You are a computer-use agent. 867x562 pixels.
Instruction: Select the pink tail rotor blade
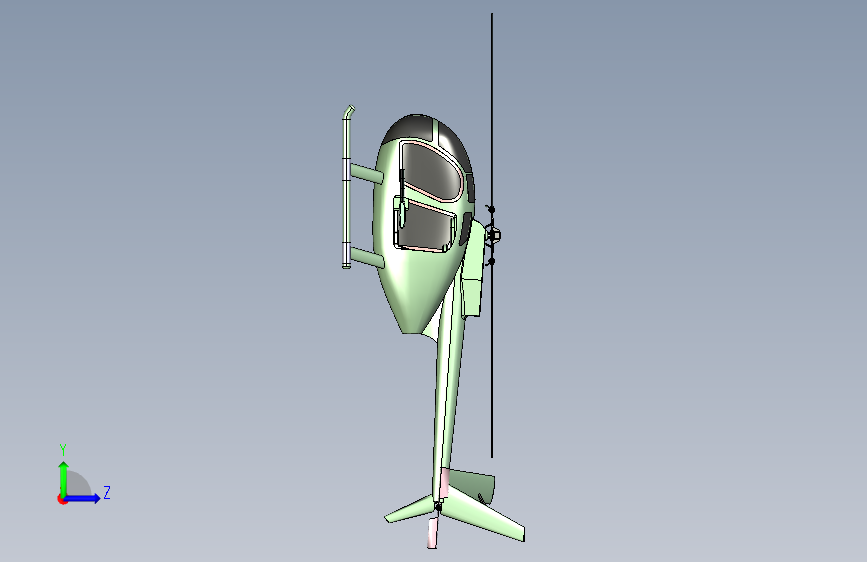(432, 533)
